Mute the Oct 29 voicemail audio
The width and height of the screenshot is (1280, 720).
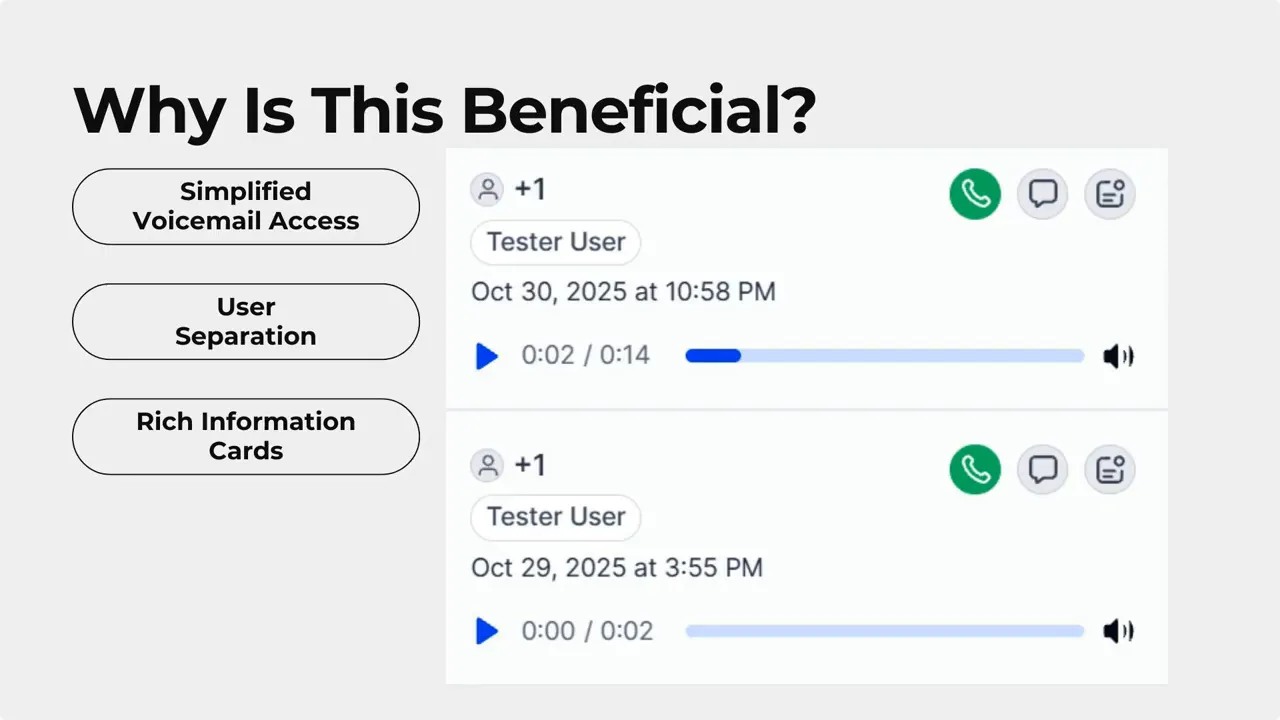click(1117, 631)
